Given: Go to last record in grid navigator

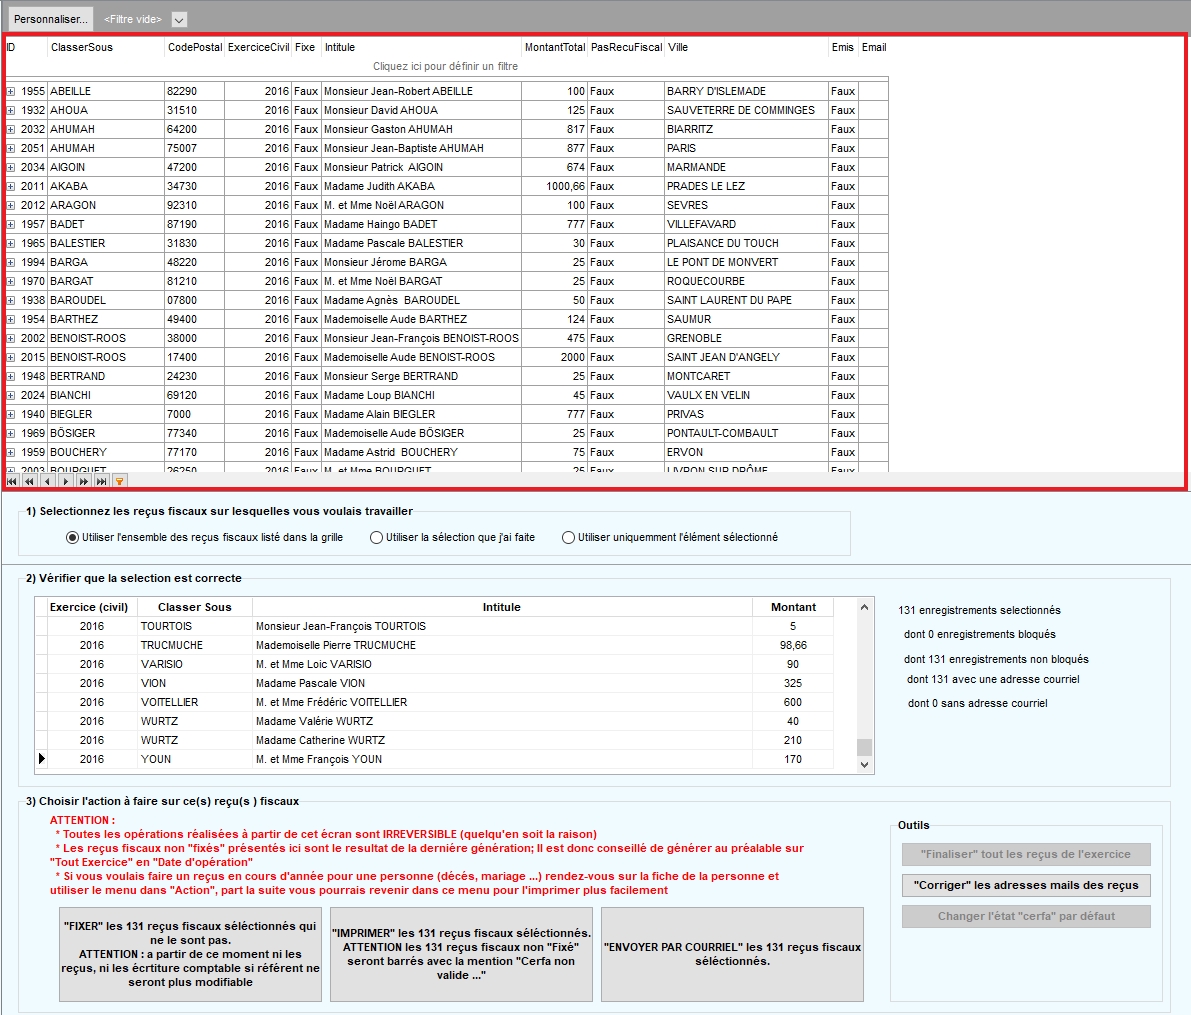Looking at the screenshot, I should coord(101,482).
